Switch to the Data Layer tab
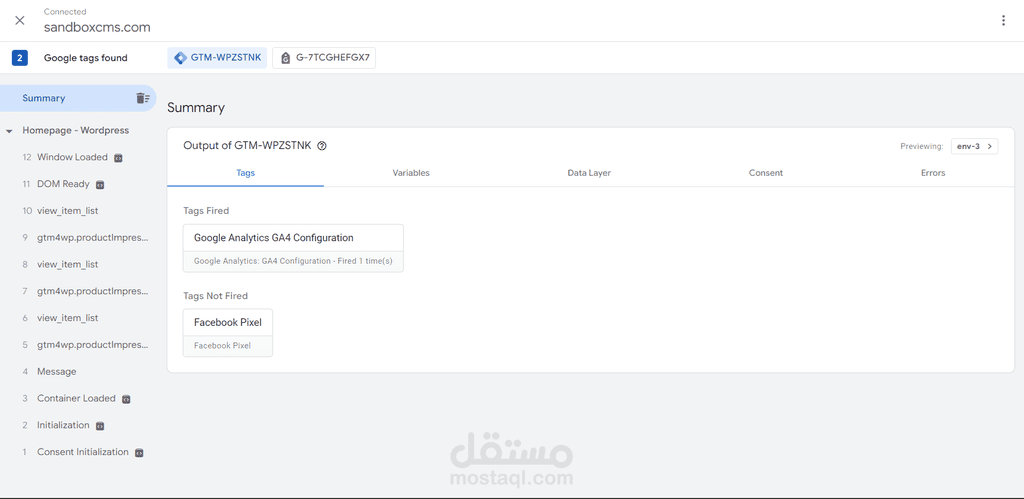 pos(589,173)
